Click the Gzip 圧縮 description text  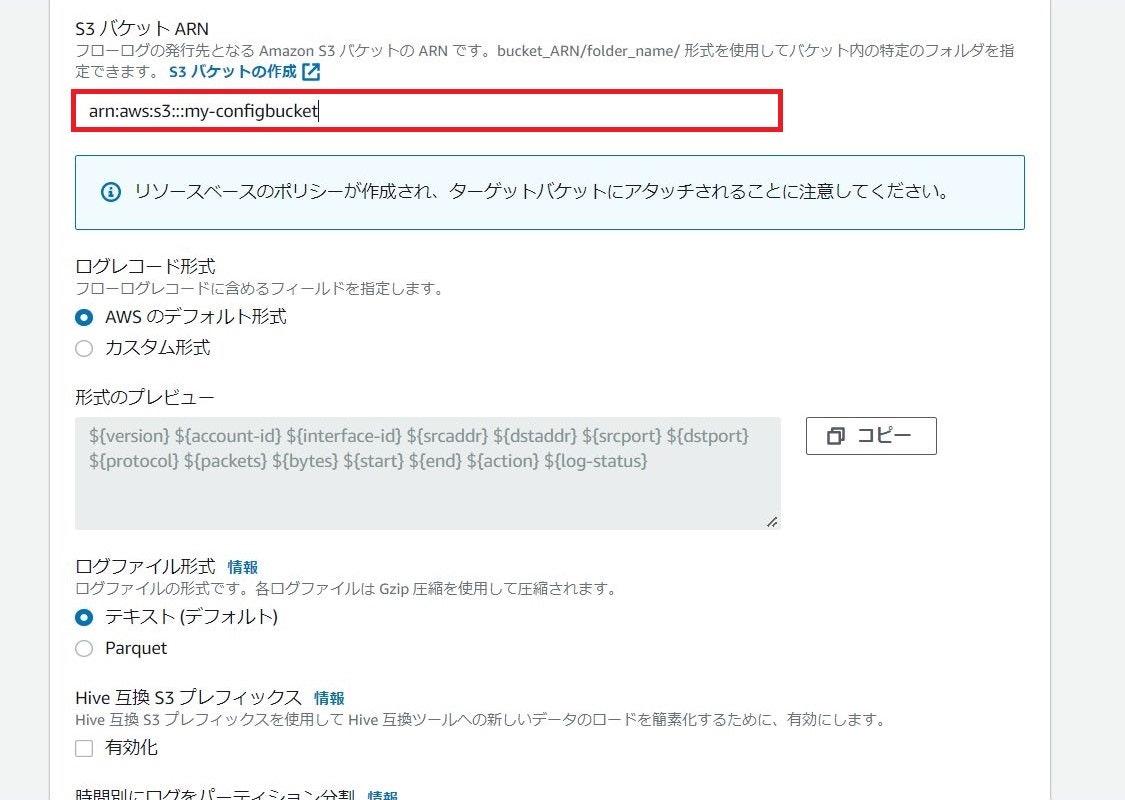click(x=346, y=589)
